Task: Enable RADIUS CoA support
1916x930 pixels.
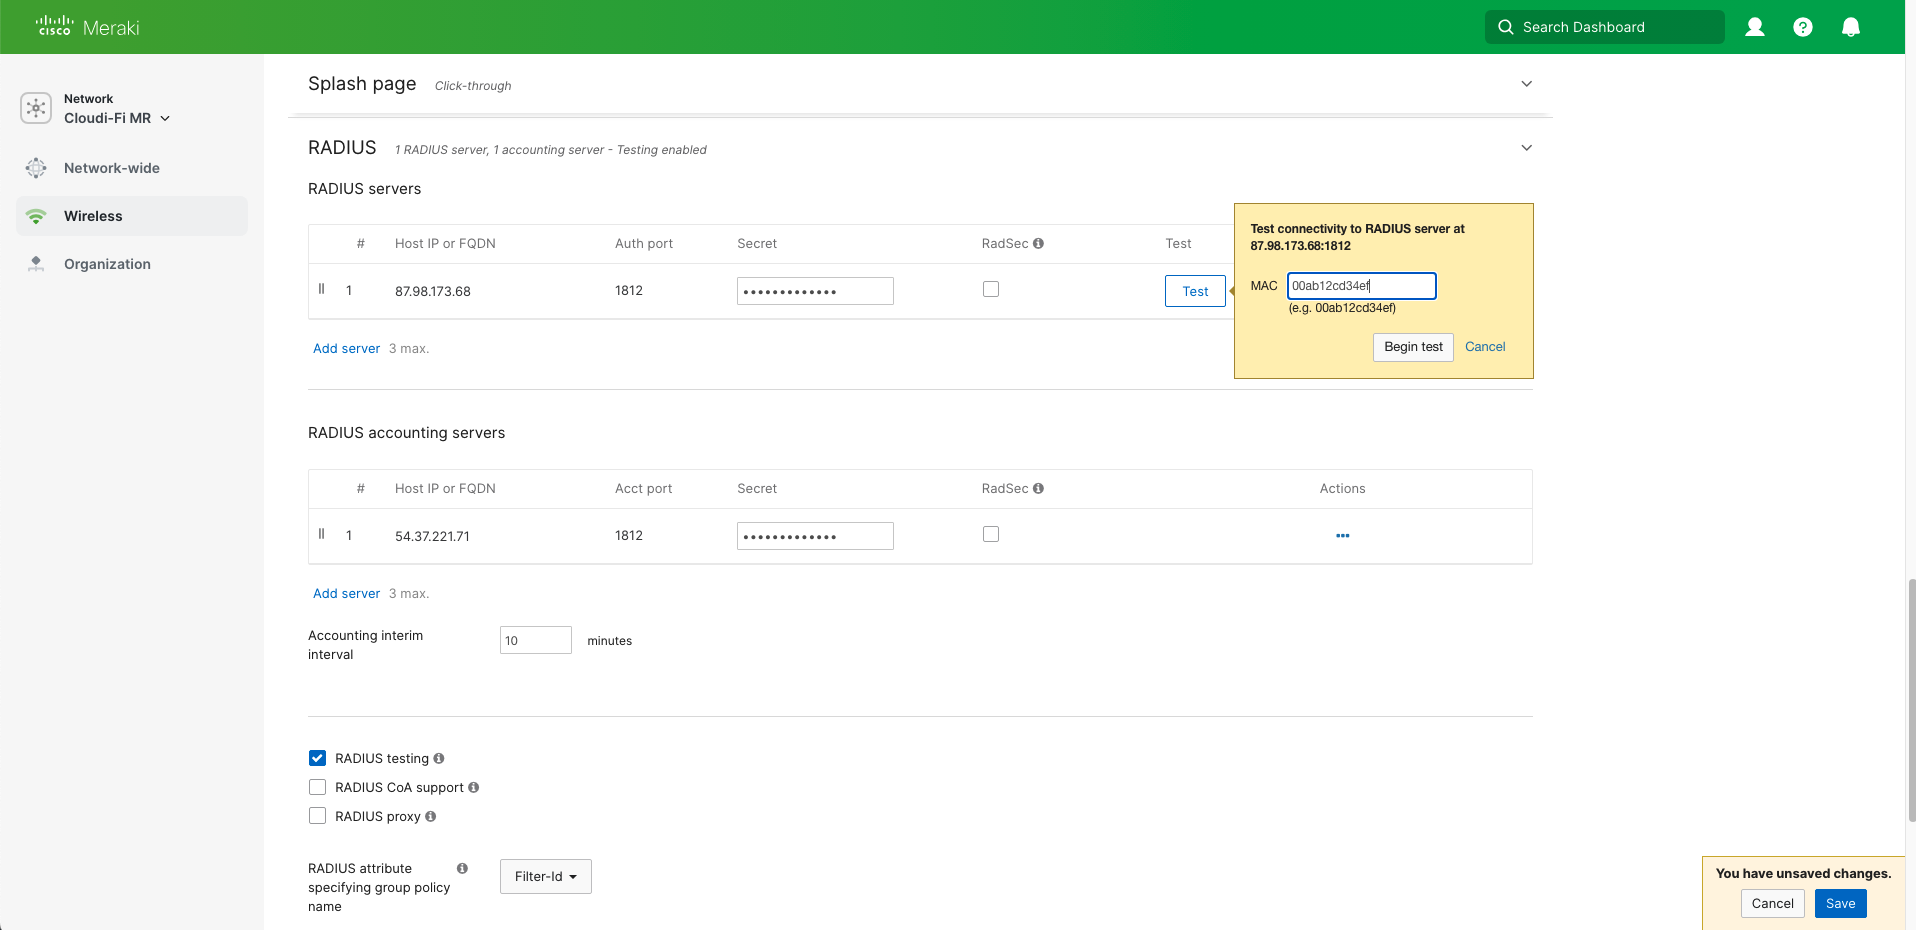Action: click(x=317, y=787)
